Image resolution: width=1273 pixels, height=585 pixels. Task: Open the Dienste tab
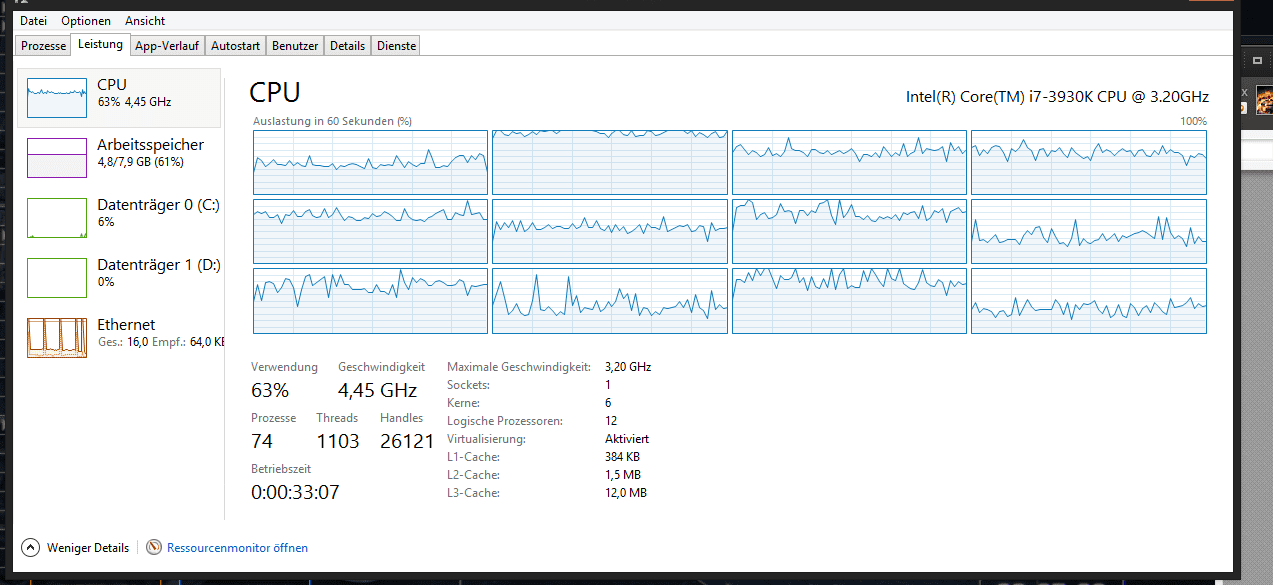[x=396, y=46]
